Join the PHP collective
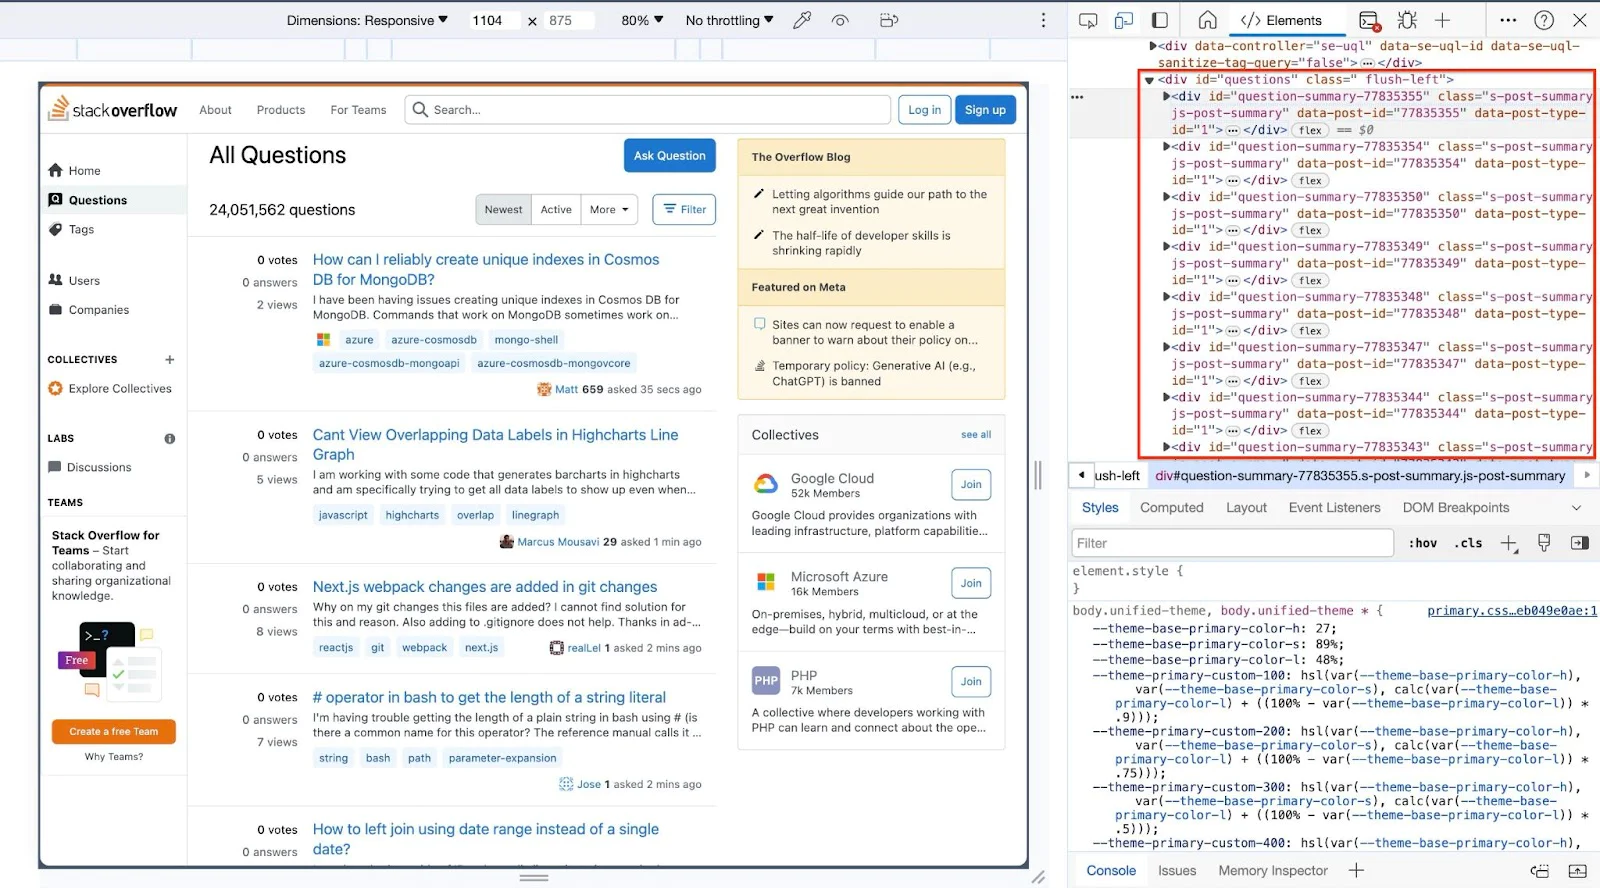 click(x=971, y=682)
